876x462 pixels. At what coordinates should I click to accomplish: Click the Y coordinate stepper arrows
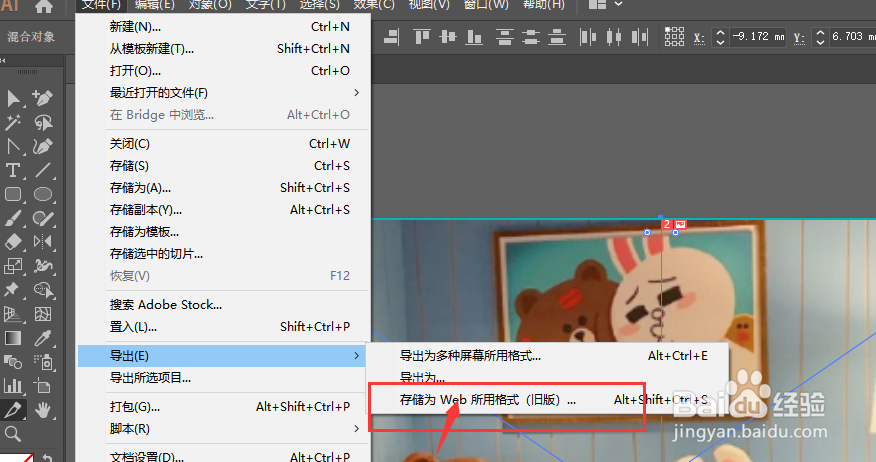(x=820, y=37)
